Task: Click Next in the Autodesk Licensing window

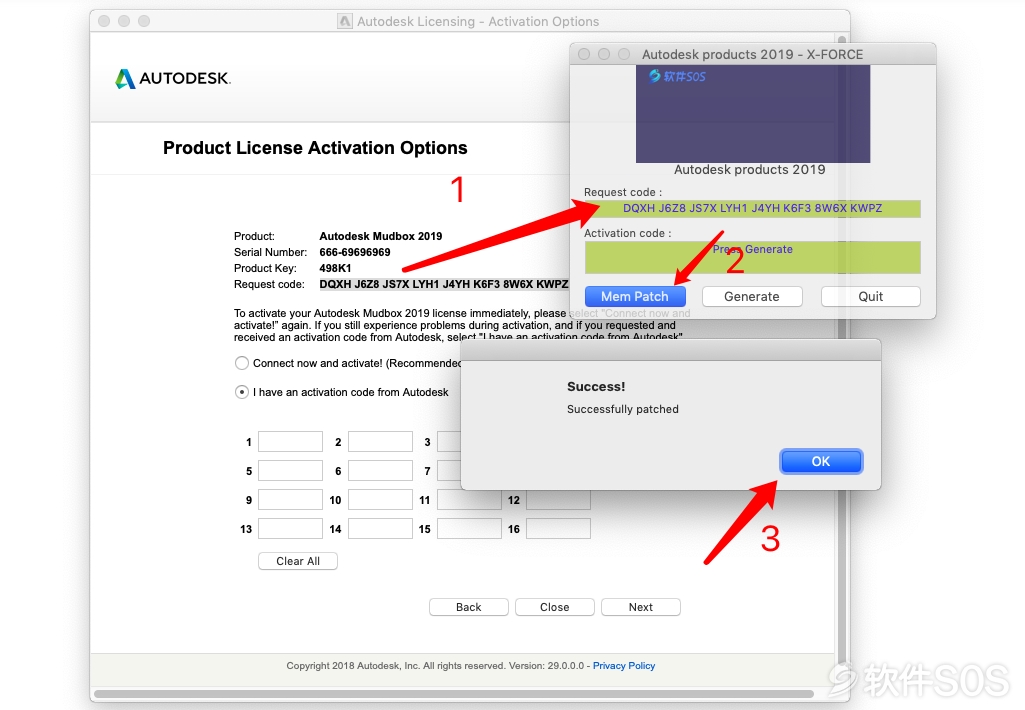Action: (641, 607)
